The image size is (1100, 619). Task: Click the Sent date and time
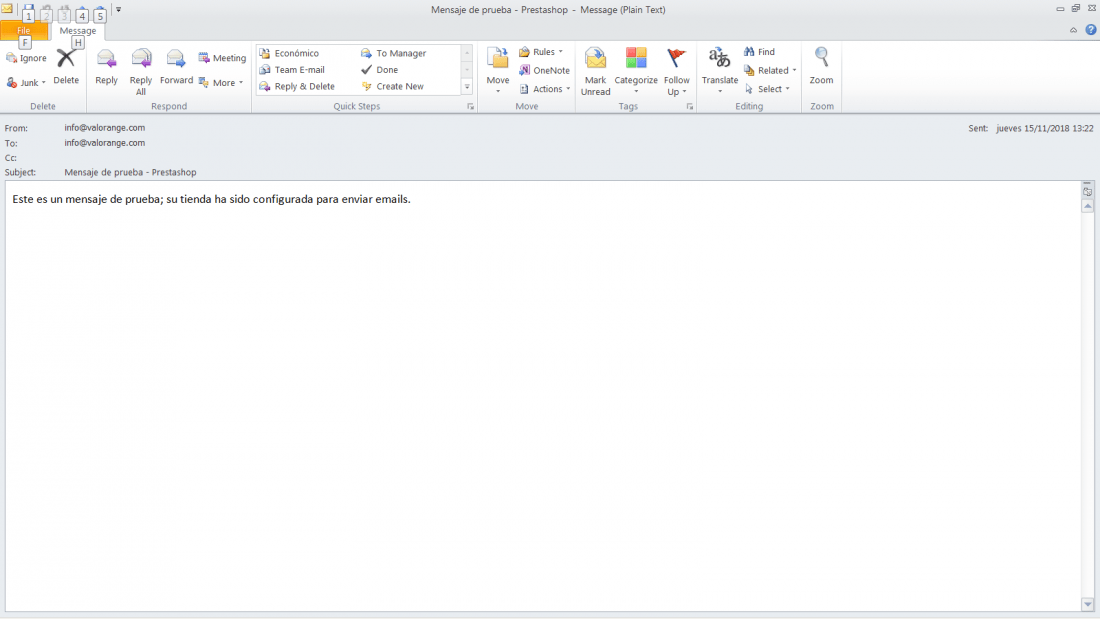[1045, 128]
